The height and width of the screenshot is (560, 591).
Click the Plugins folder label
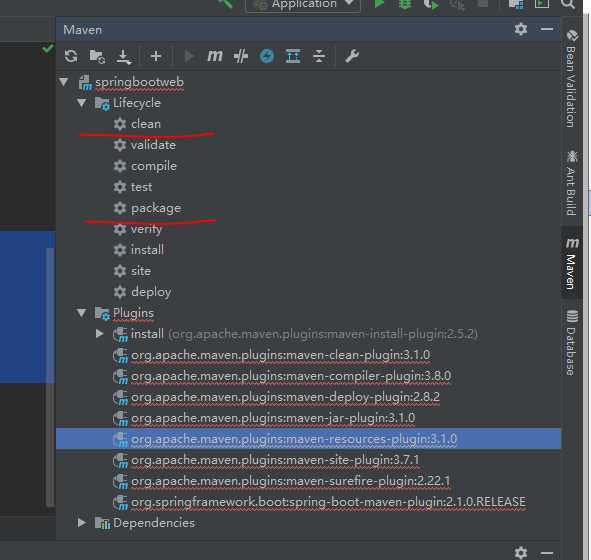tap(133, 313)
